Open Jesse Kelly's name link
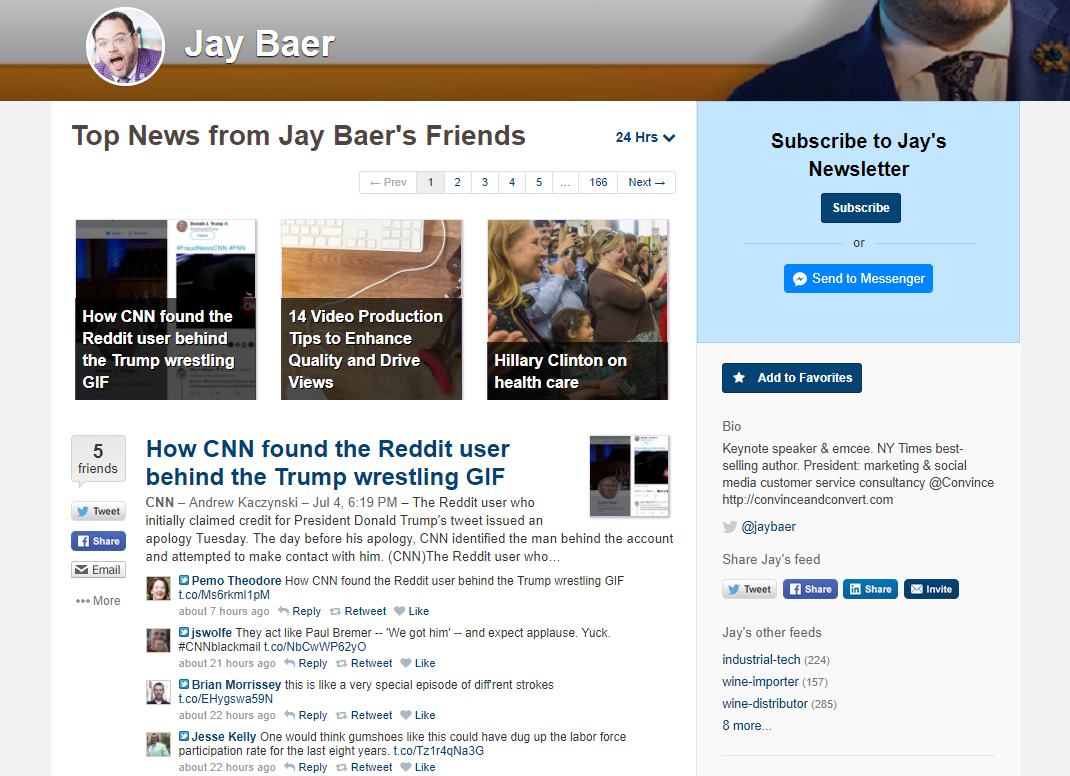 pyautogui.click(x=224, y=736)
